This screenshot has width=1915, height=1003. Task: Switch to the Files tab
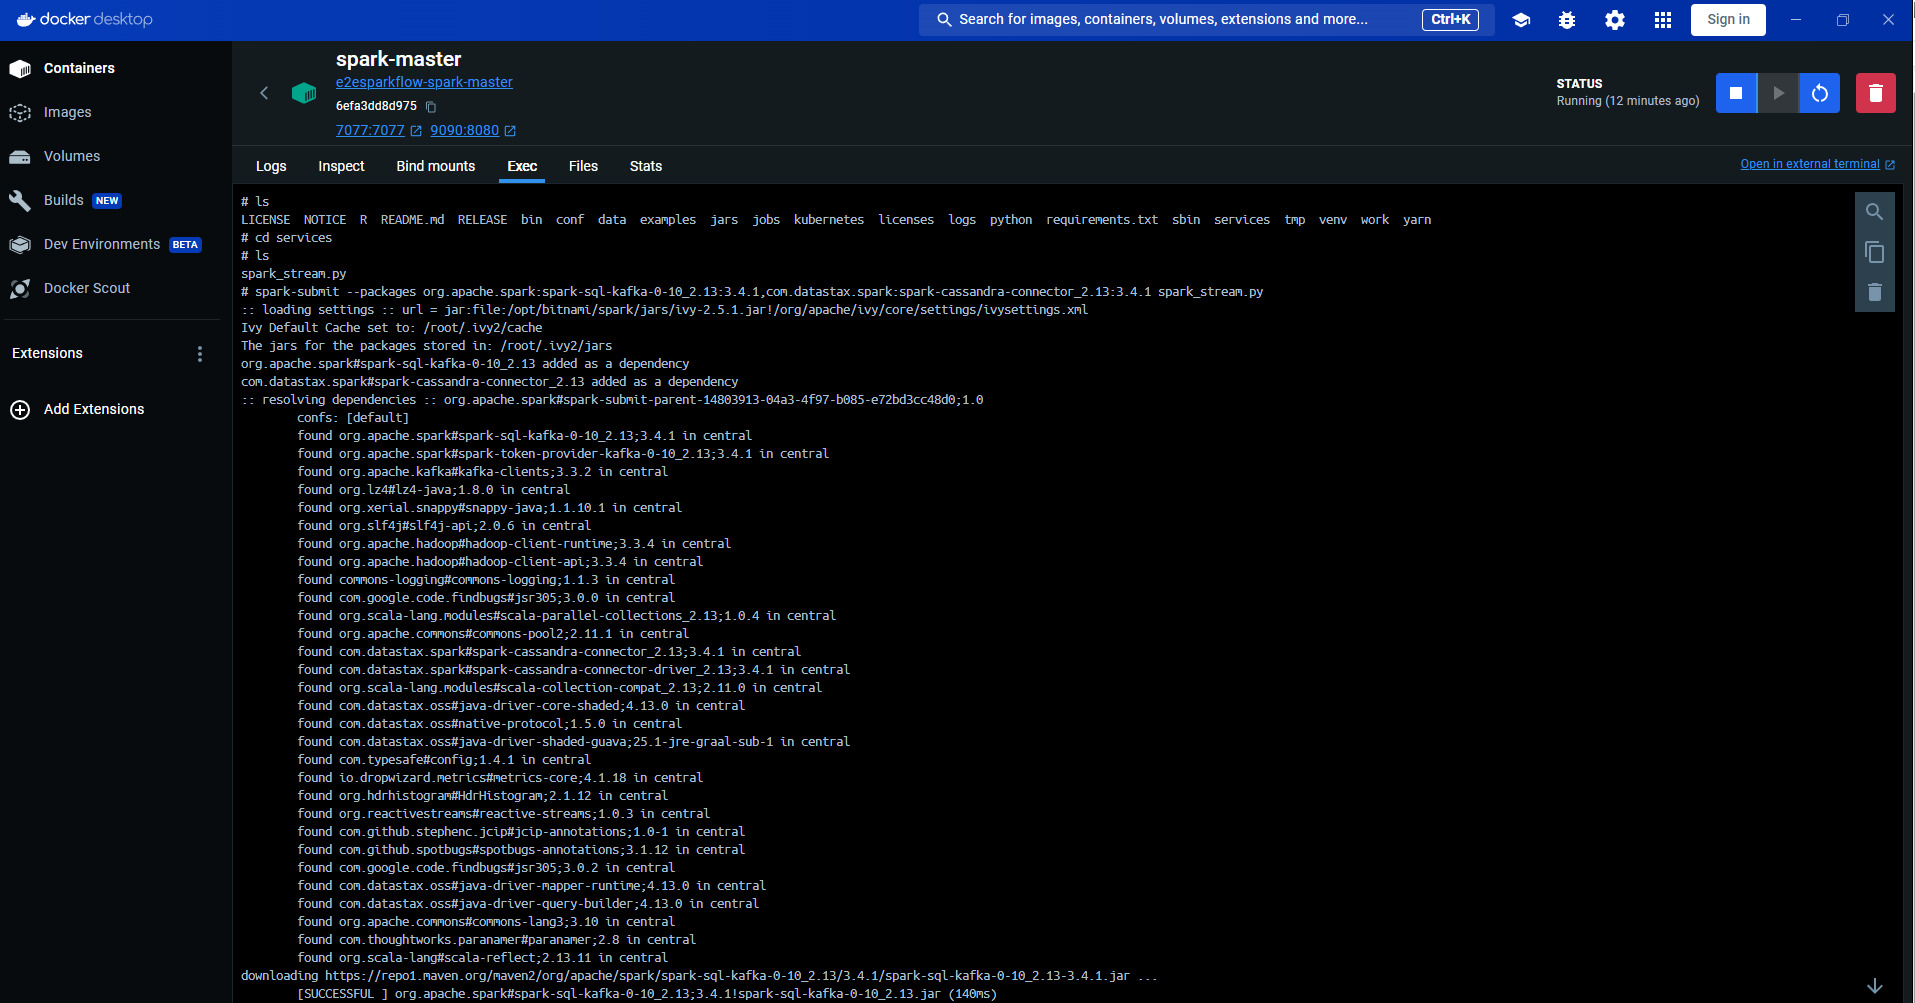click(583, 166)
